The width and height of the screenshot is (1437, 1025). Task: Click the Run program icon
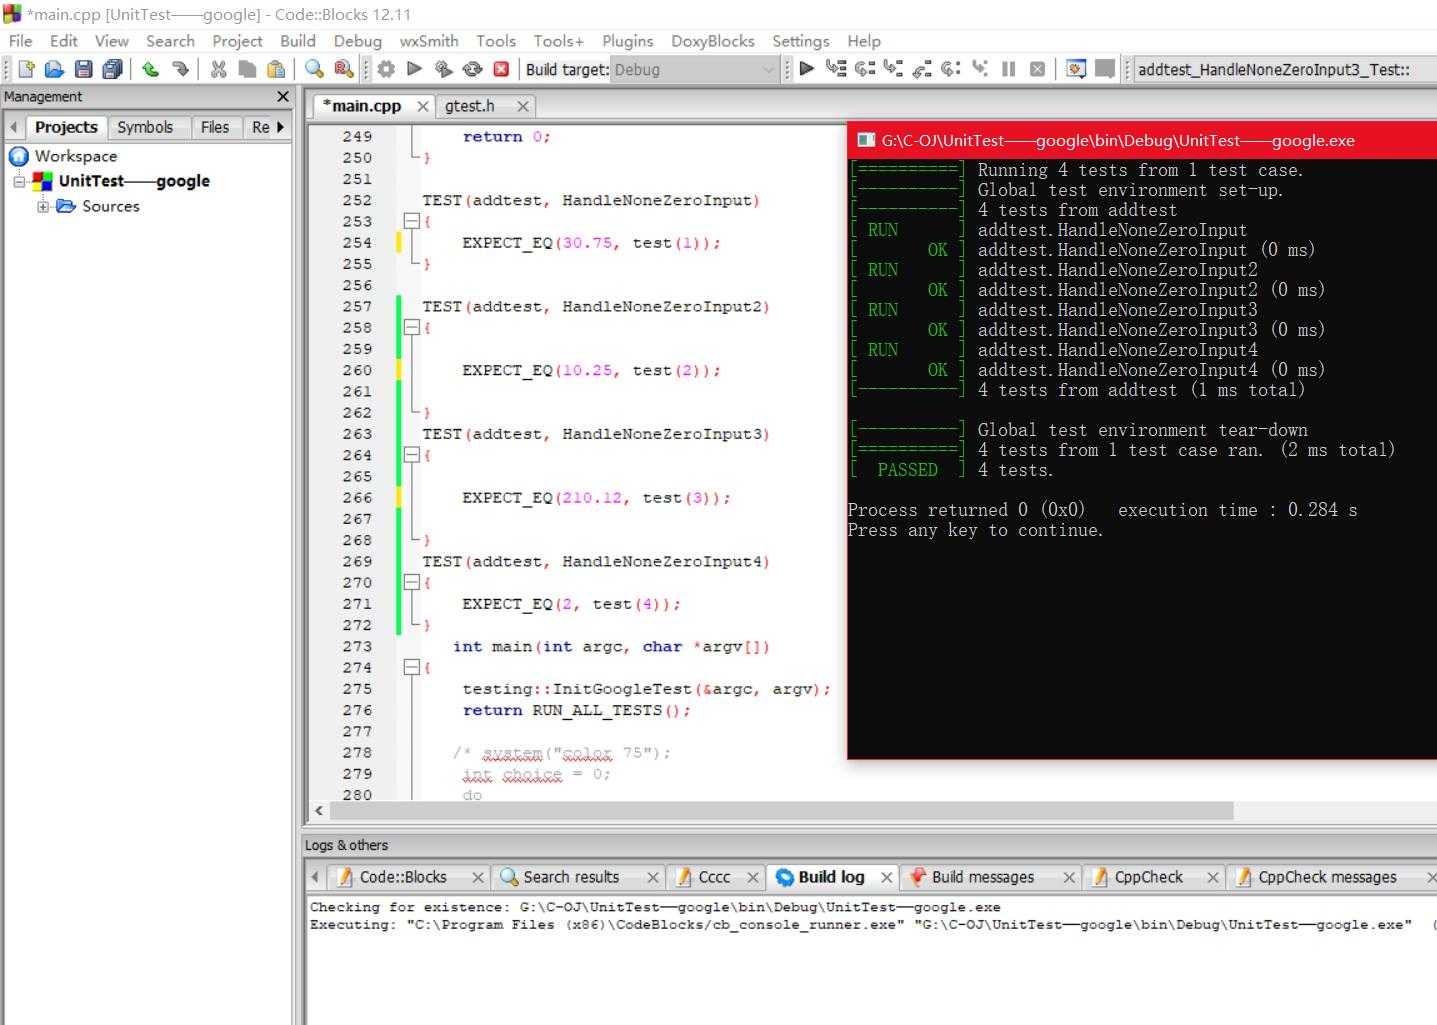[415, 69]
